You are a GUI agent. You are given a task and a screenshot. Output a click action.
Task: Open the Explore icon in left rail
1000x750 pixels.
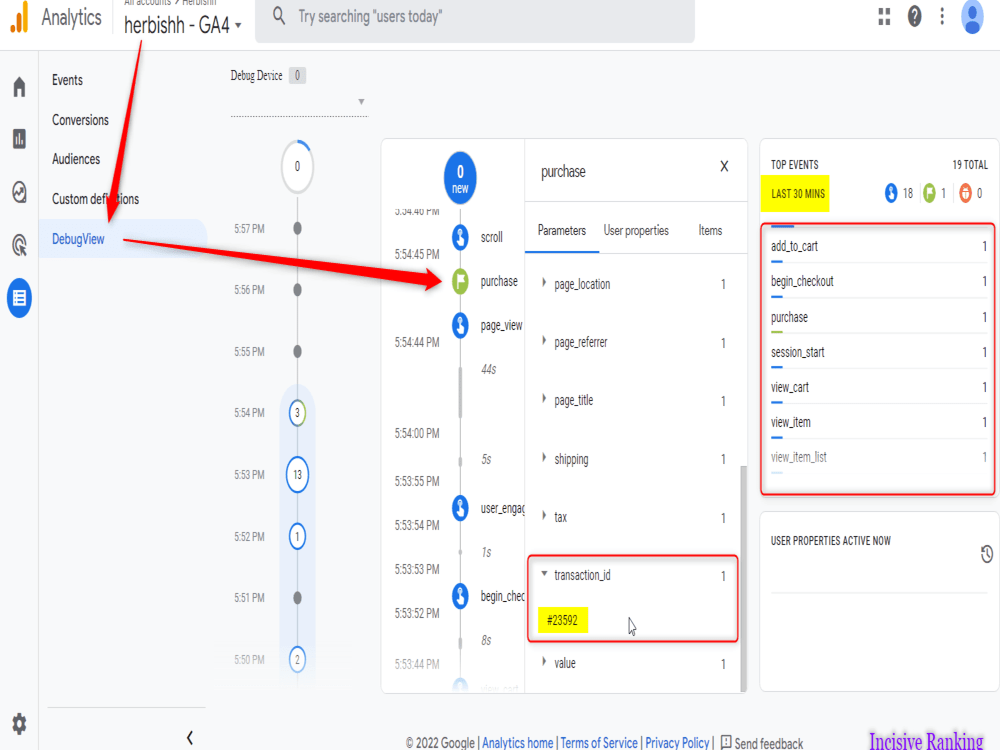pos(19,192)
